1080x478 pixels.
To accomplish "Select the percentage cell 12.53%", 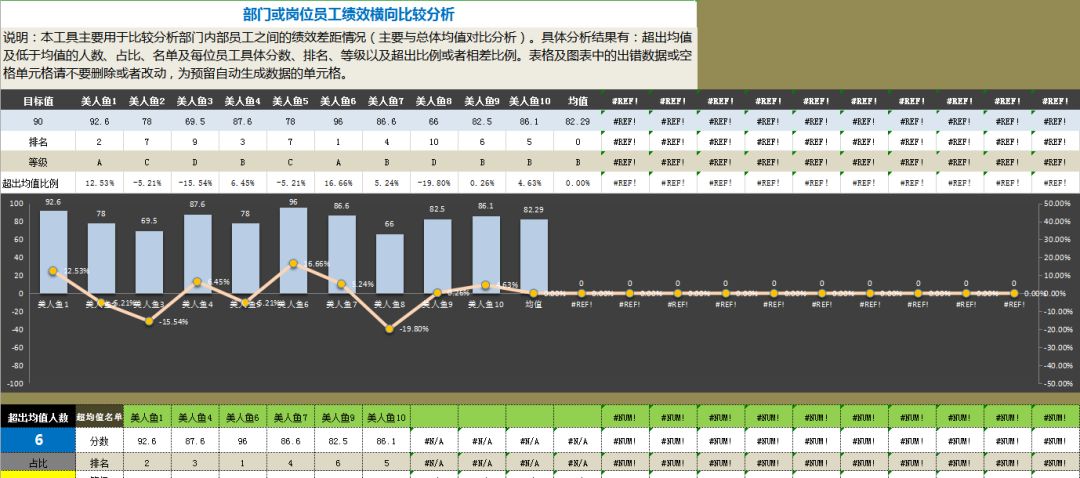I will point(99,183).
